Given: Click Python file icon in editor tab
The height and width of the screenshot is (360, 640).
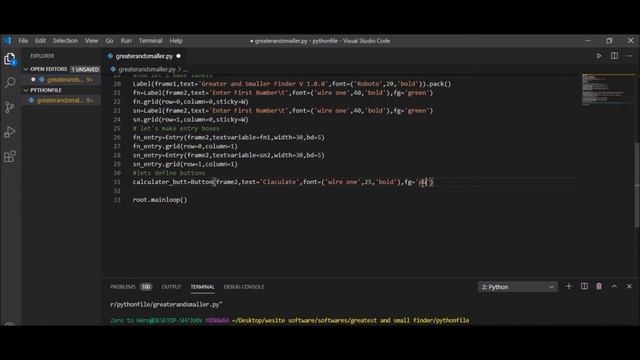Looking at the screenshot, I should (110, 56).
